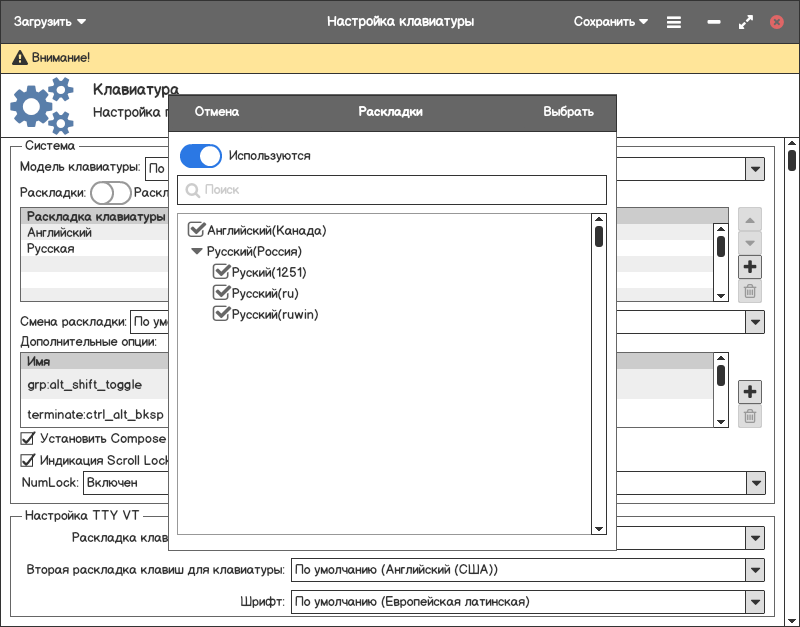Move layout up with arrow button
Image resolution: width=800 pixels, height=627 pixels.
pos(750,219)
